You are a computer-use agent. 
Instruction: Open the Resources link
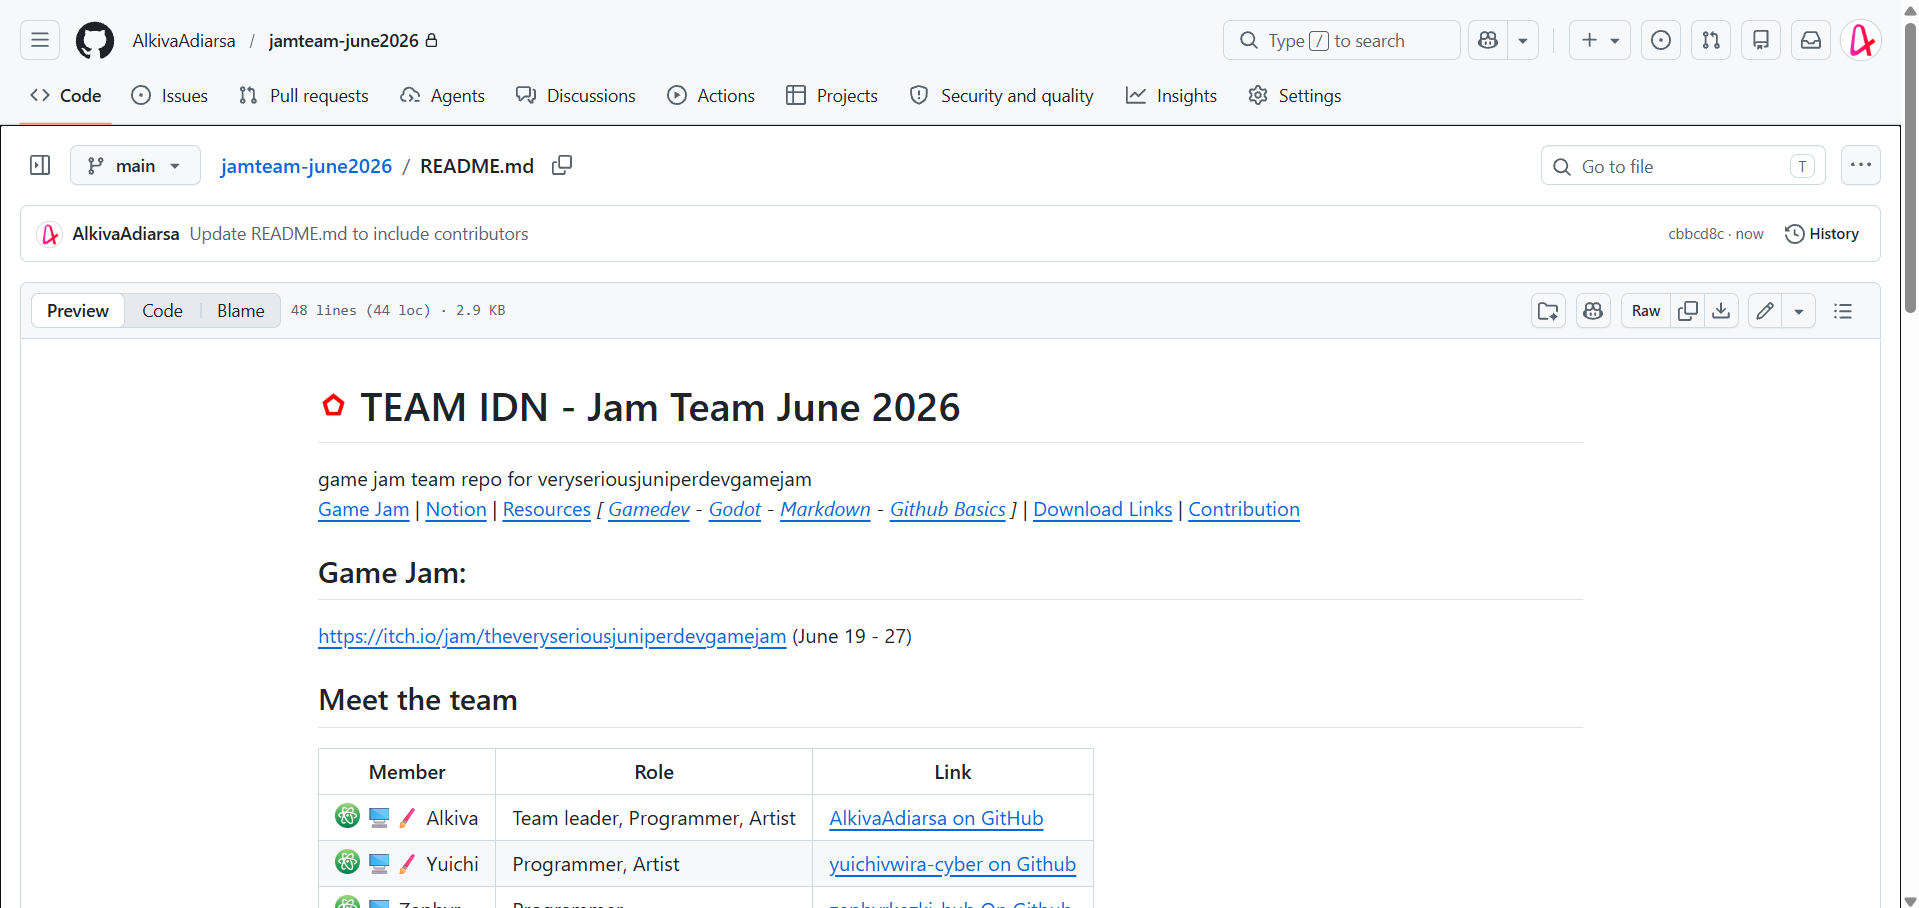tap(547, 509)
